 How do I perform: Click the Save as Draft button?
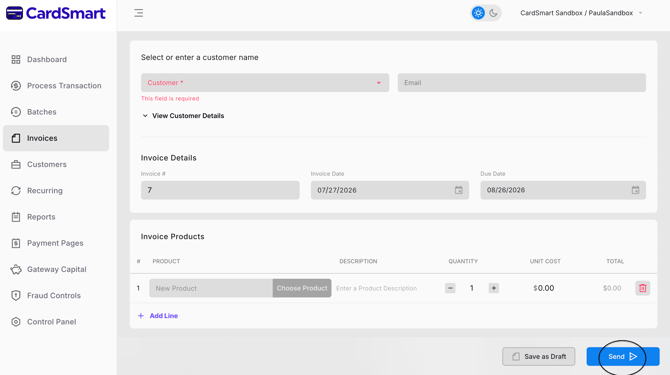[x=539, y=356]
